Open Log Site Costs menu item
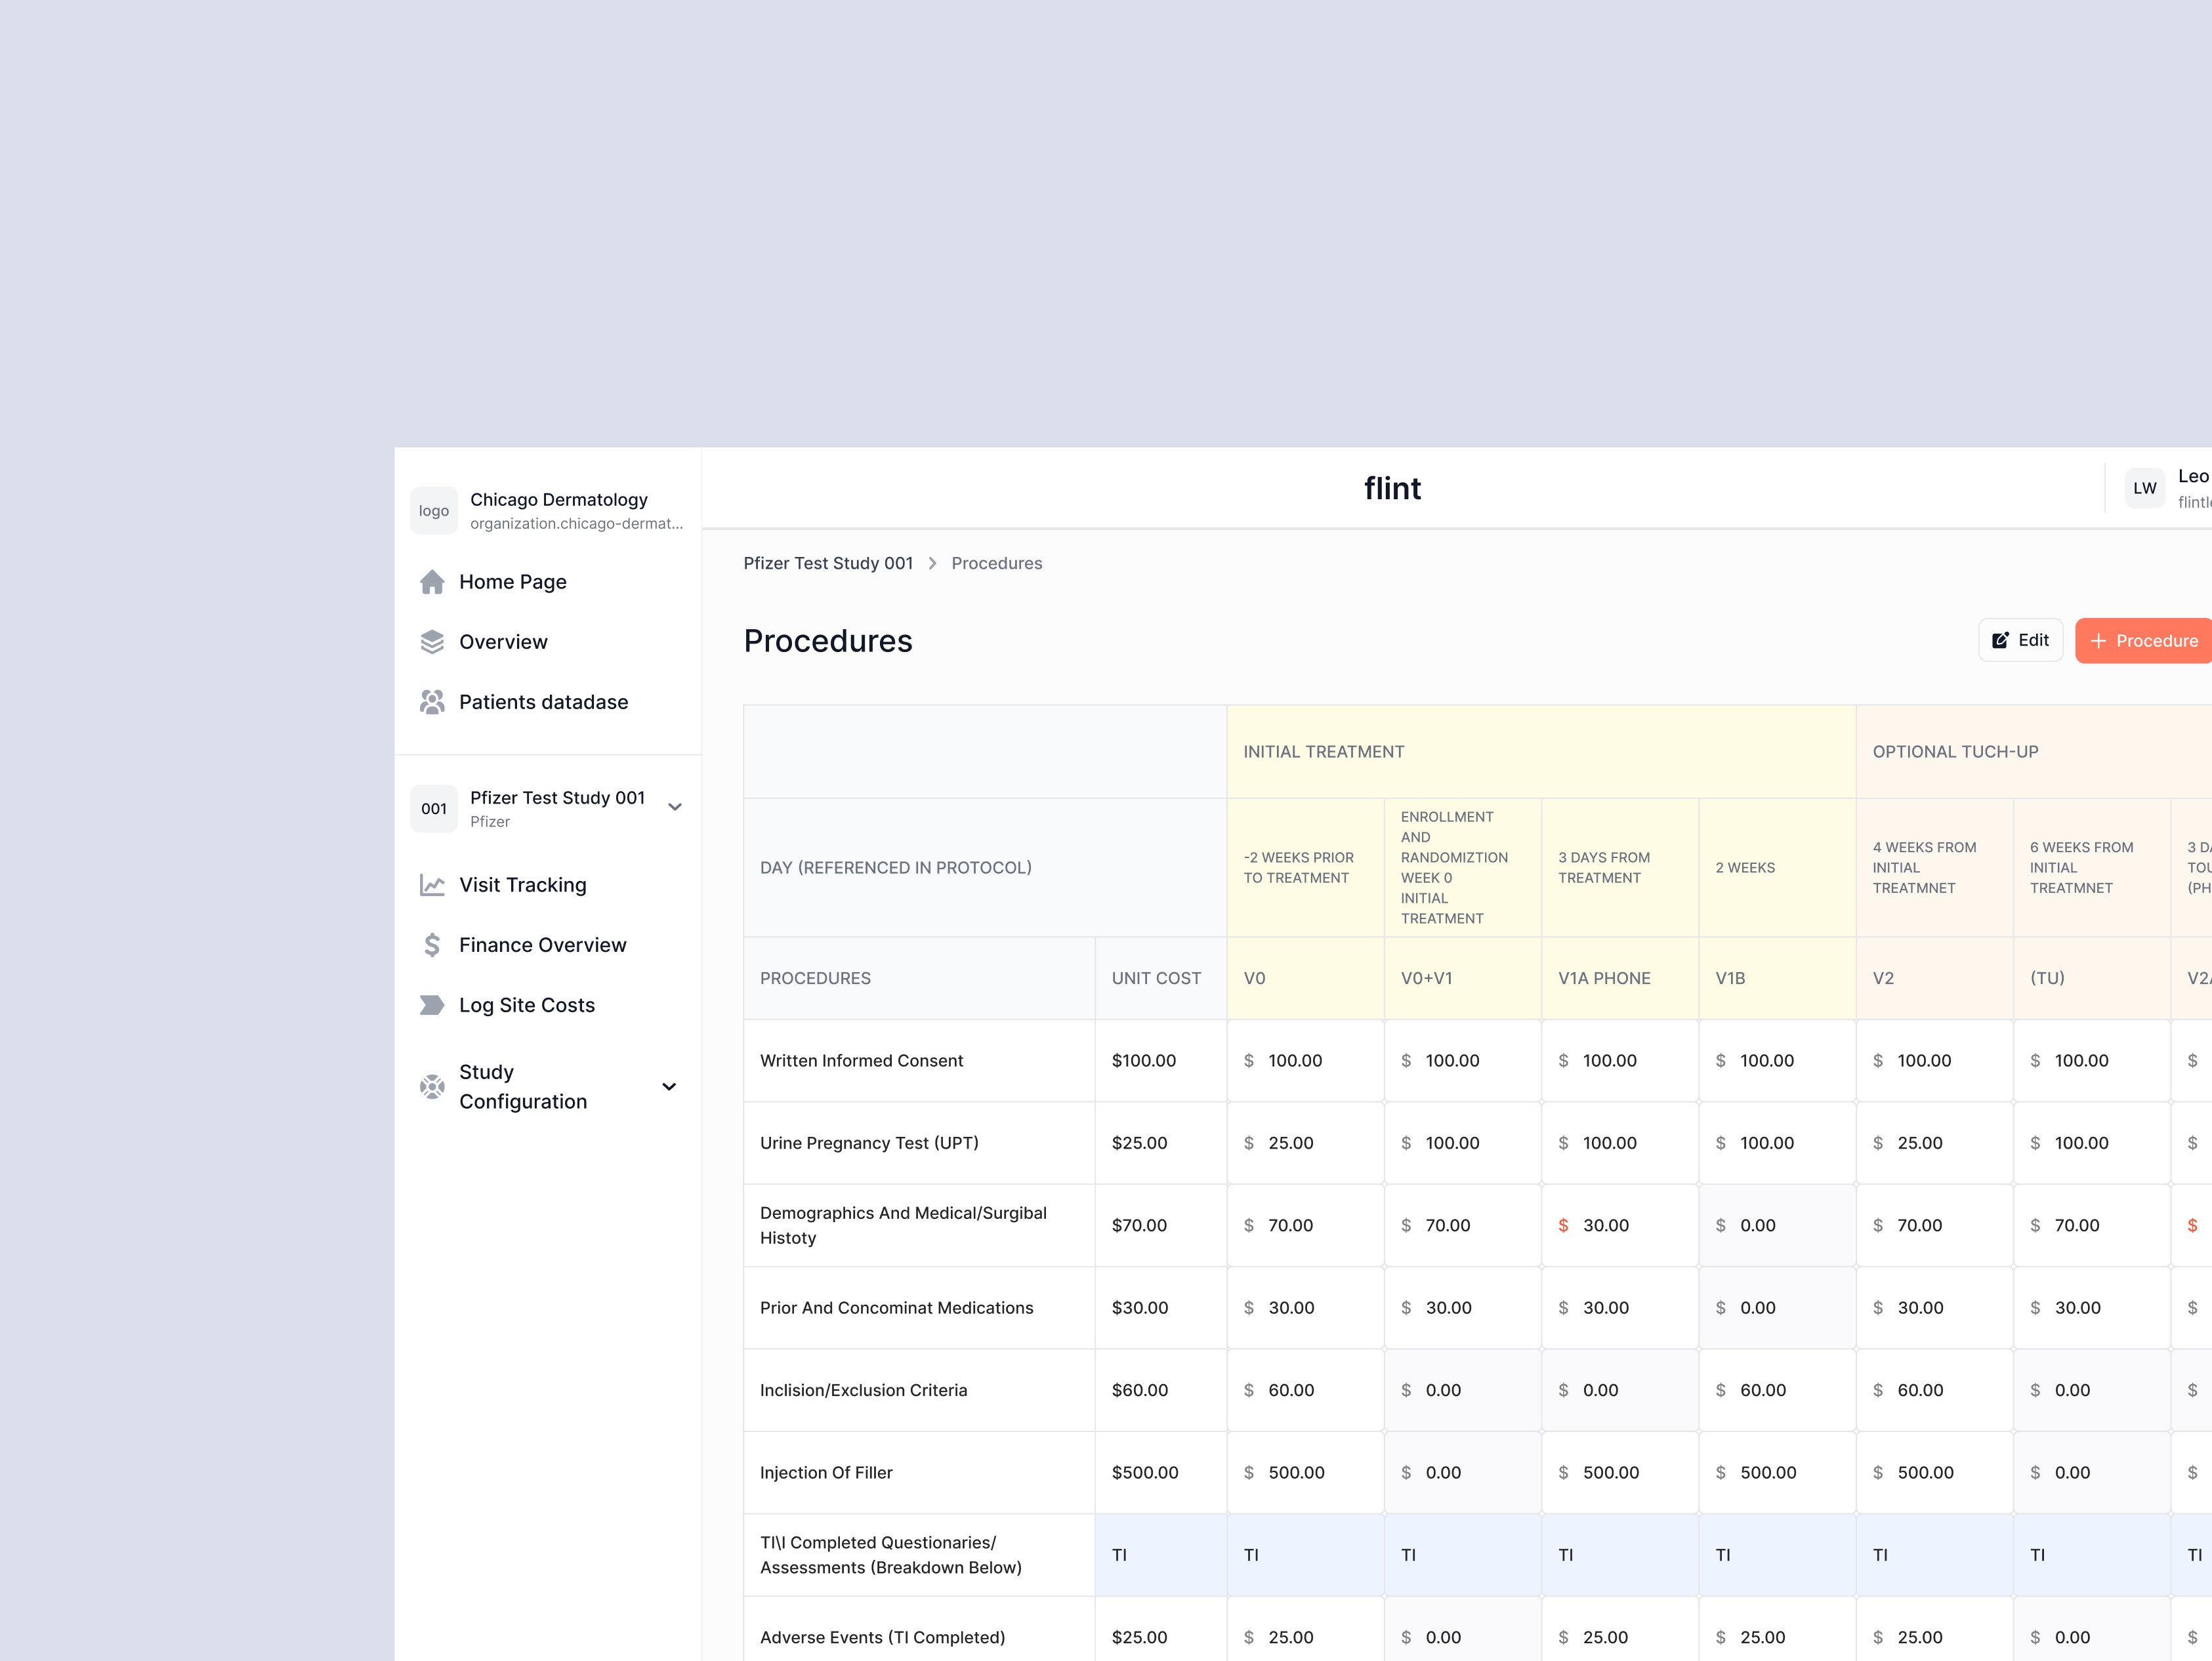2212x1661 pixels. click(526, 1005)
